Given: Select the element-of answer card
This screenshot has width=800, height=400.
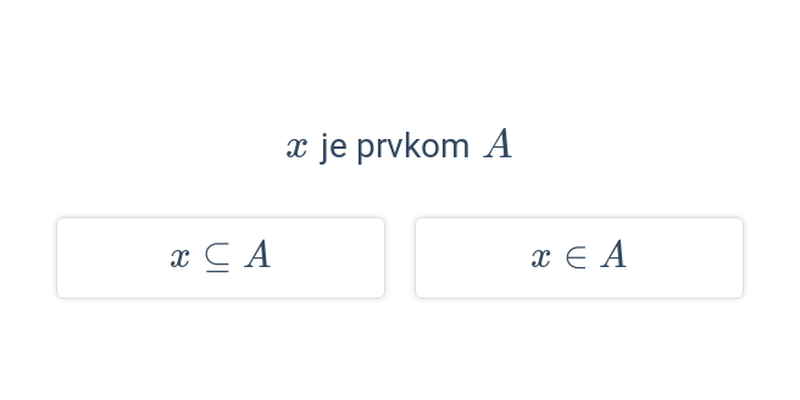Looking at the screenshot, I should tap(579, 258).
